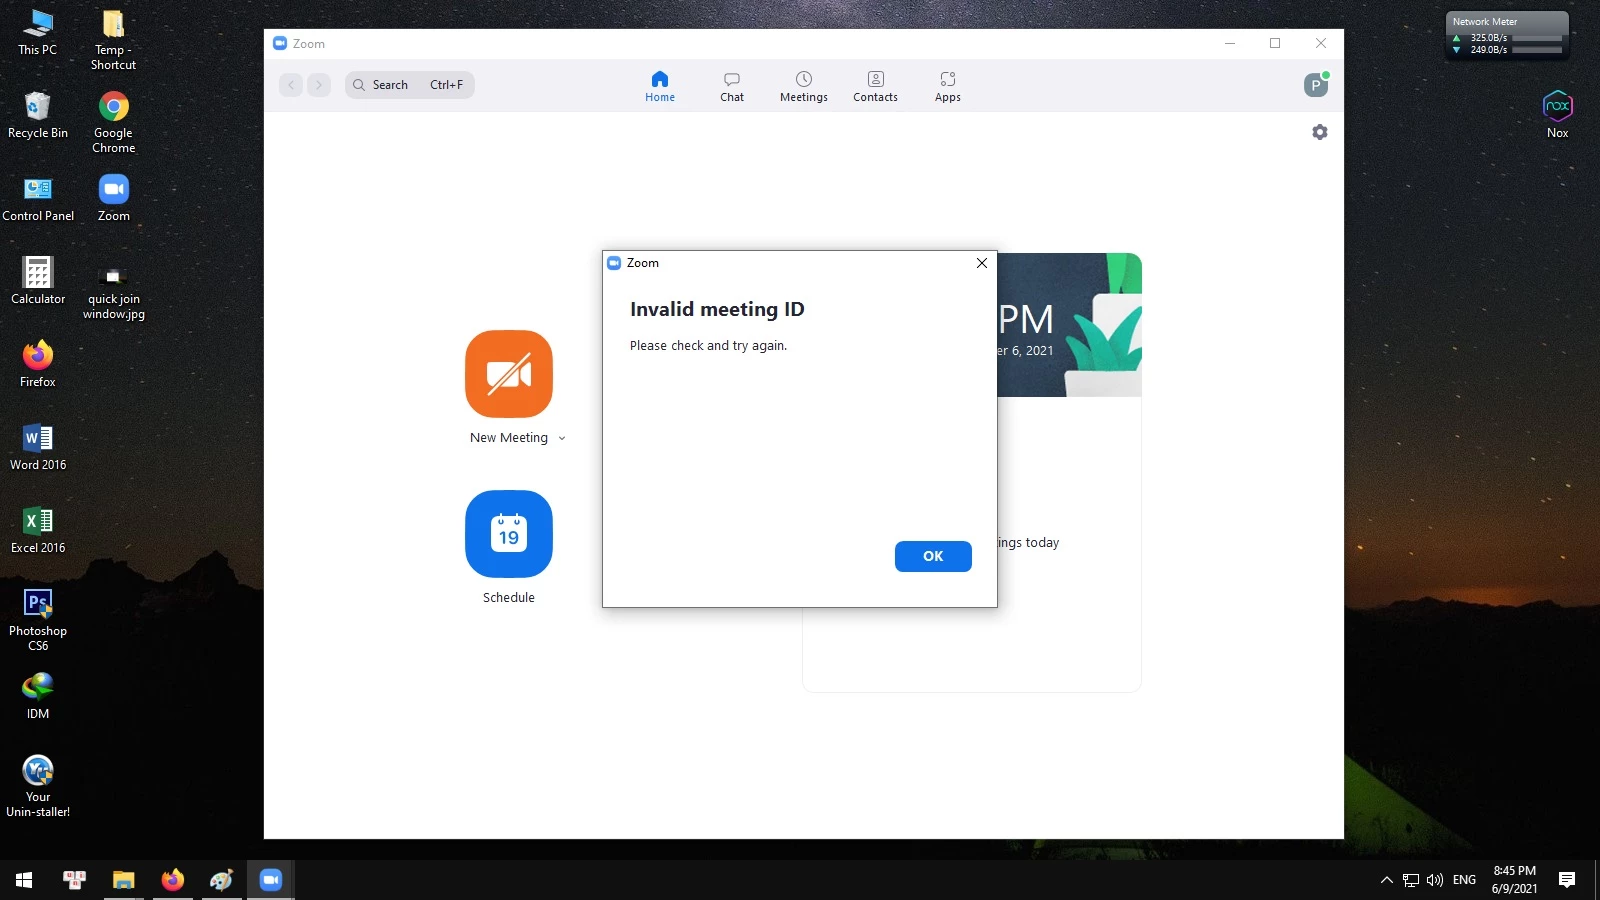Show hidden tray icons arrow
The image size is (1600, 900).
click(x=1386, y=880)
